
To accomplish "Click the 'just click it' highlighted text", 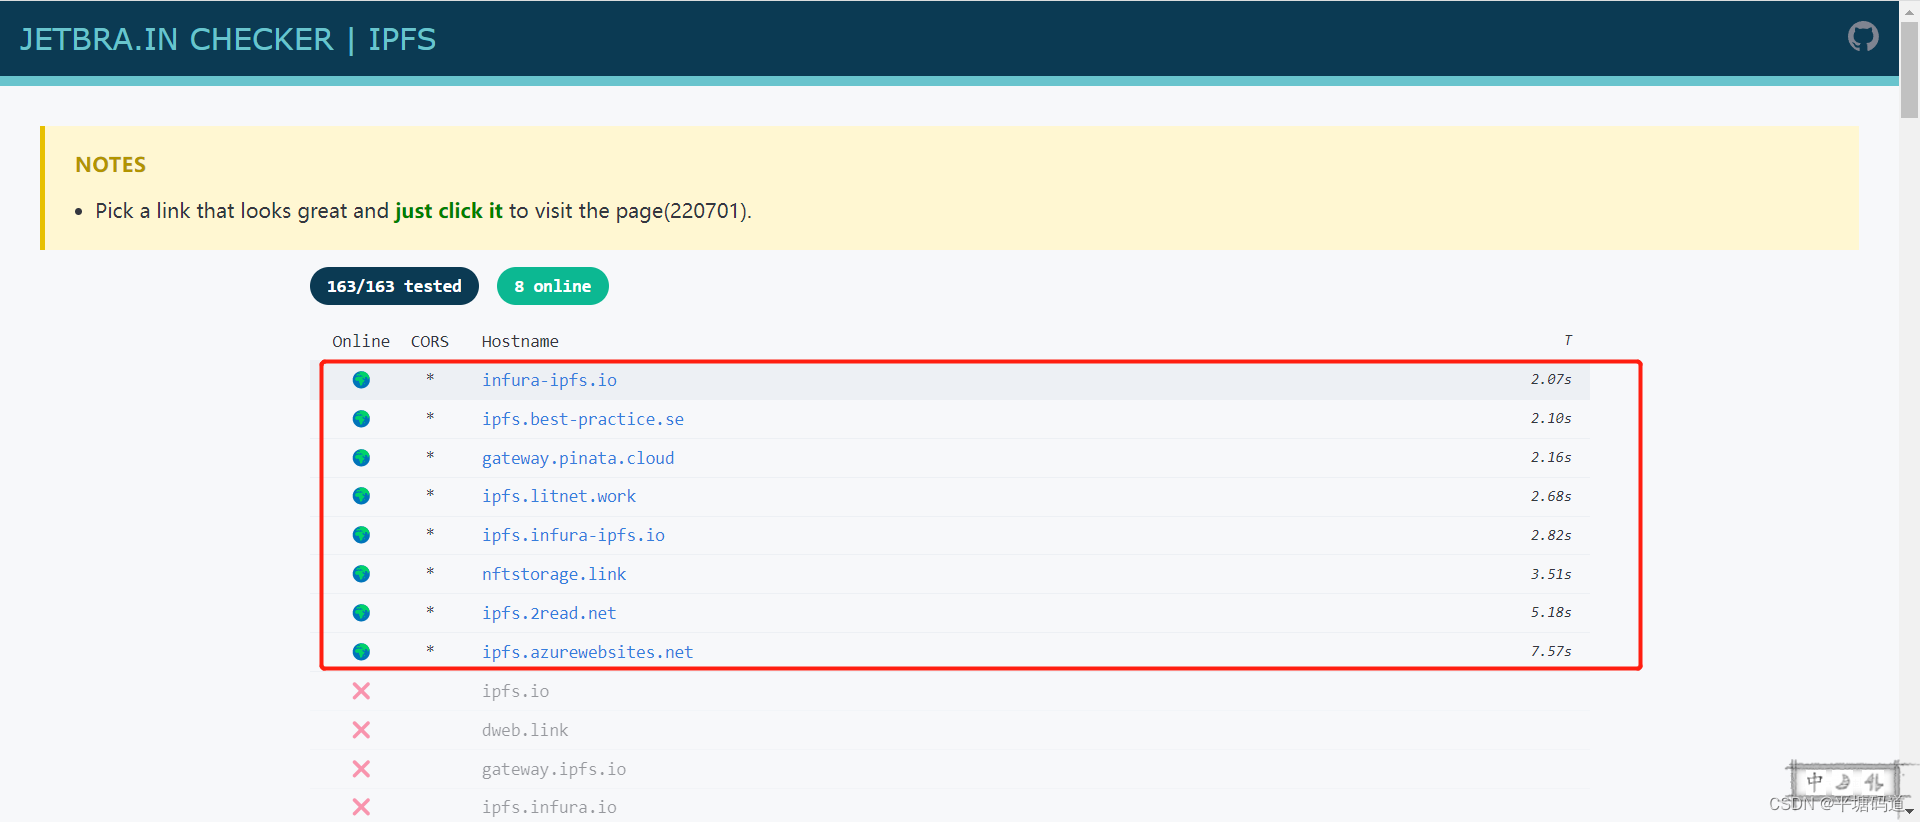I will click(x=448, y=211).
